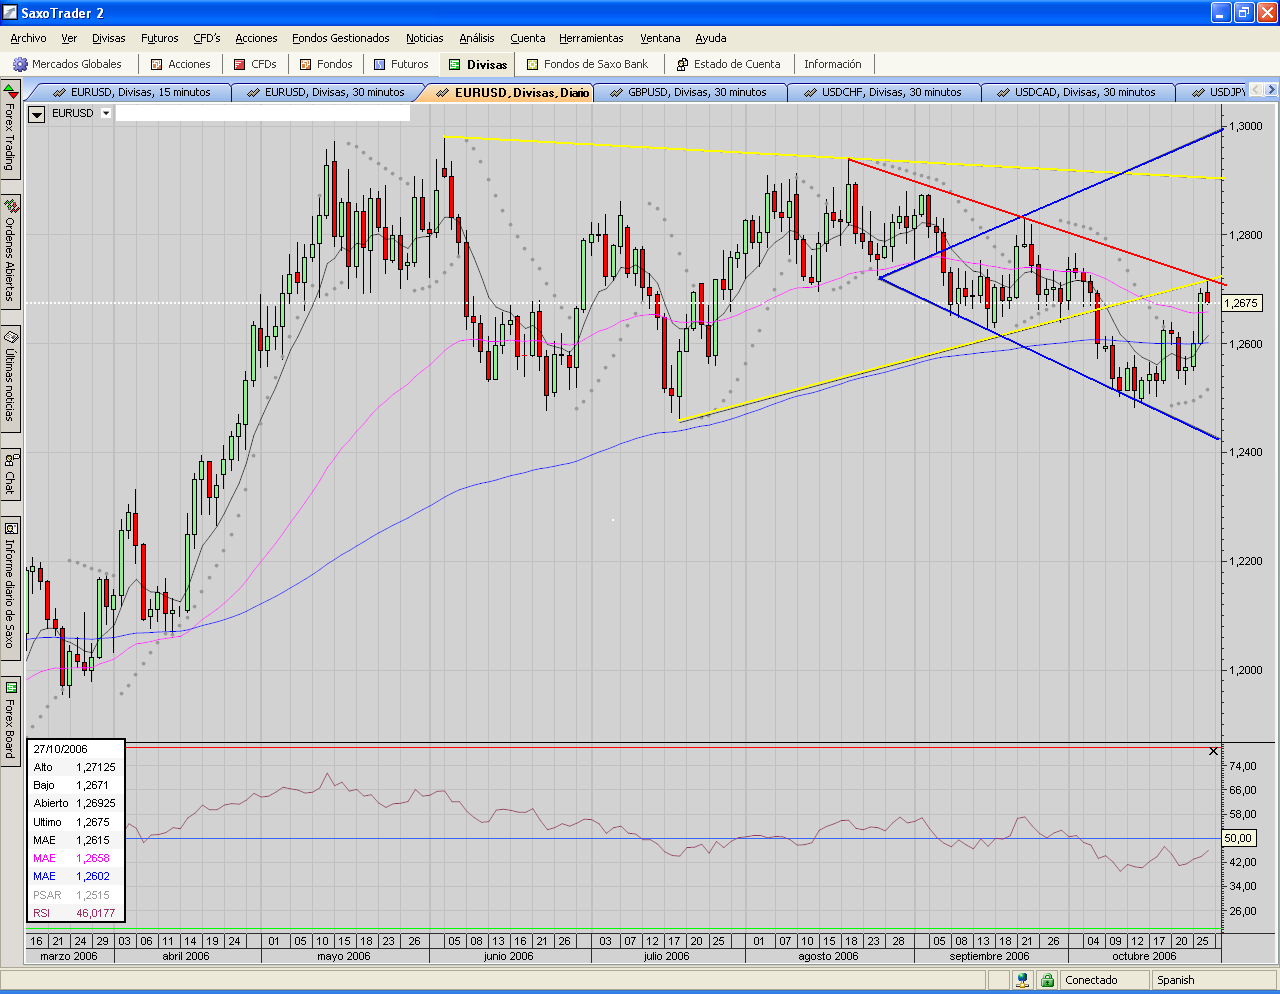The height and width of the screenshot is (994, 1280).
Task: Click the Acciones toolbar icon
Action: tap(156, 64)
